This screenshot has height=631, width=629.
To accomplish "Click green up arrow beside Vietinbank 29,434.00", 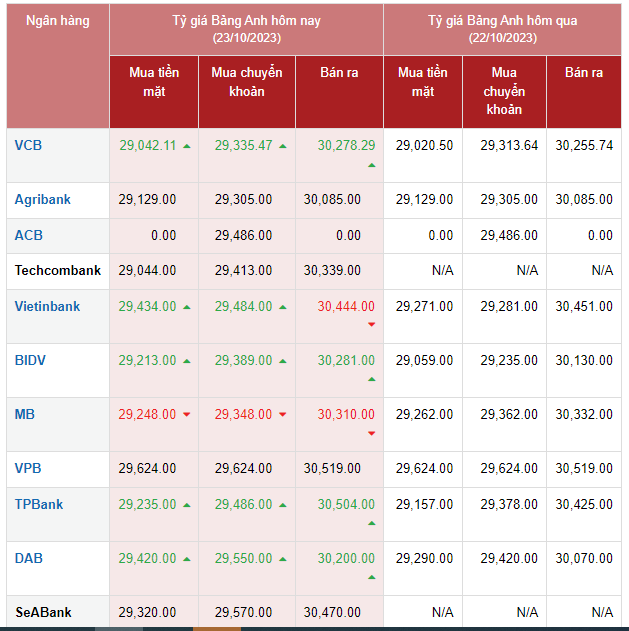I will (x=186, y=307).
